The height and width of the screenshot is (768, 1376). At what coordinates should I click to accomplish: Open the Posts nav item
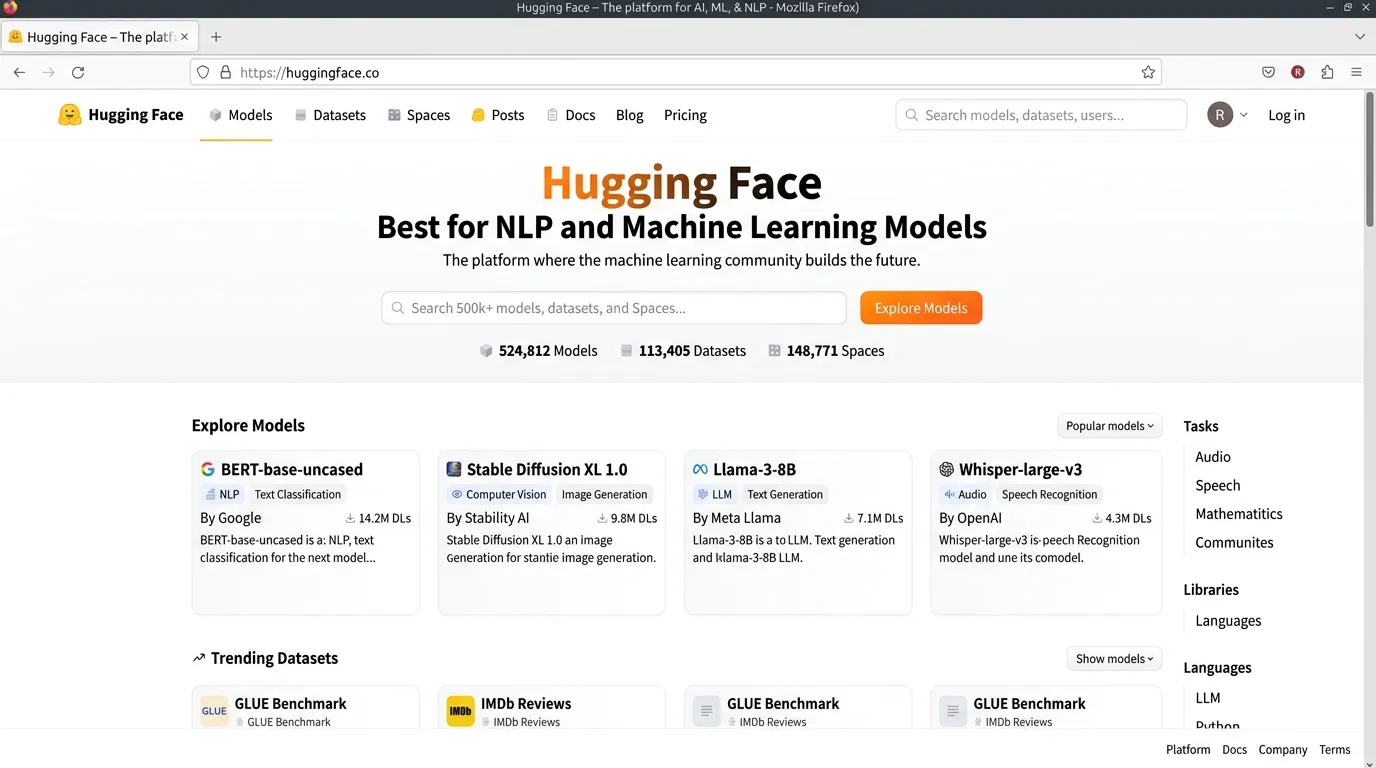click(x=498, y=115)
